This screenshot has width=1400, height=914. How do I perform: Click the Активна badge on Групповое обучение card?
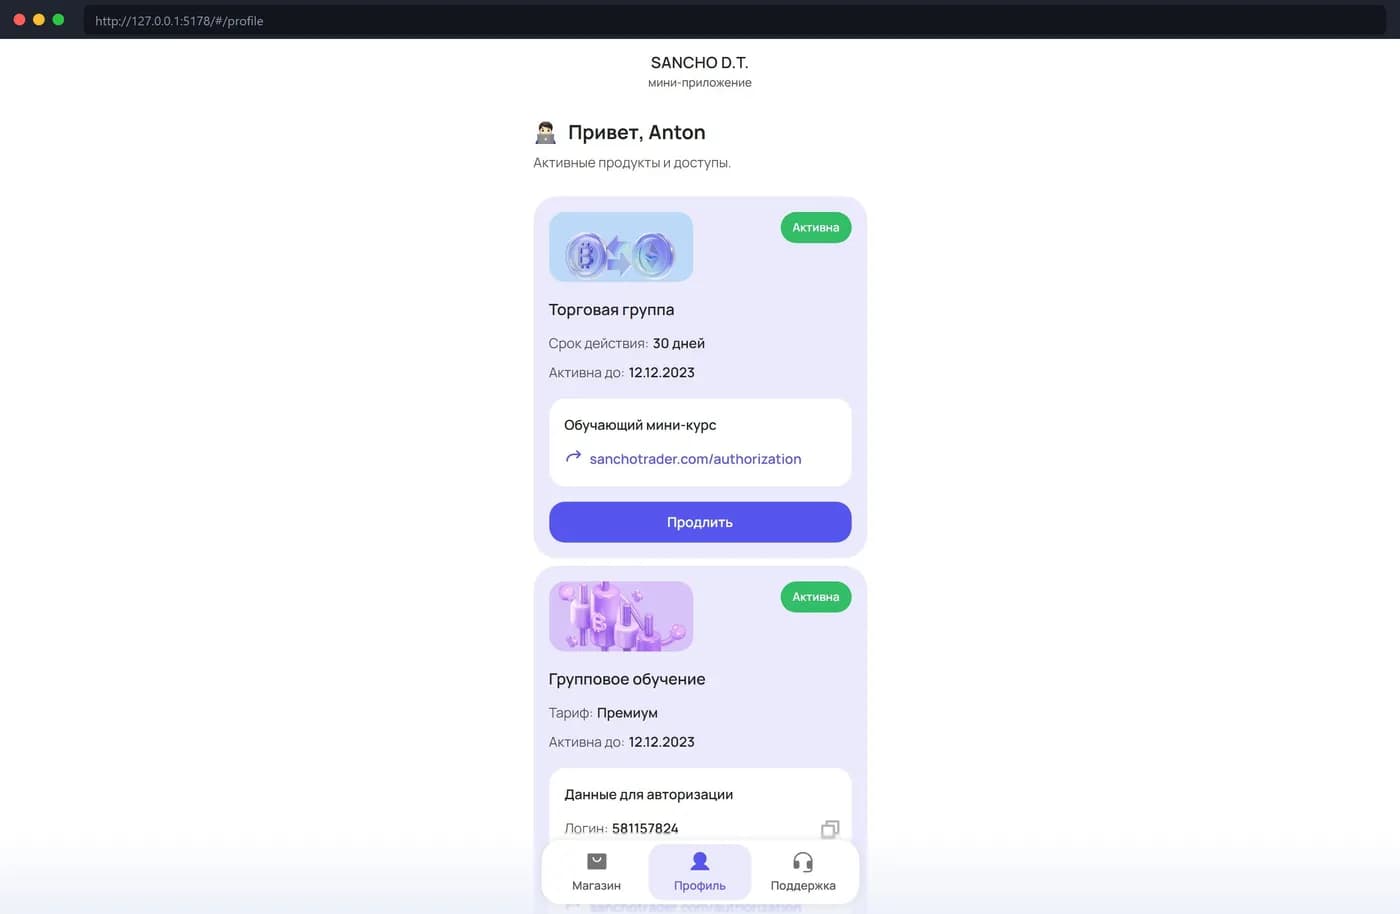click(816, 597)
